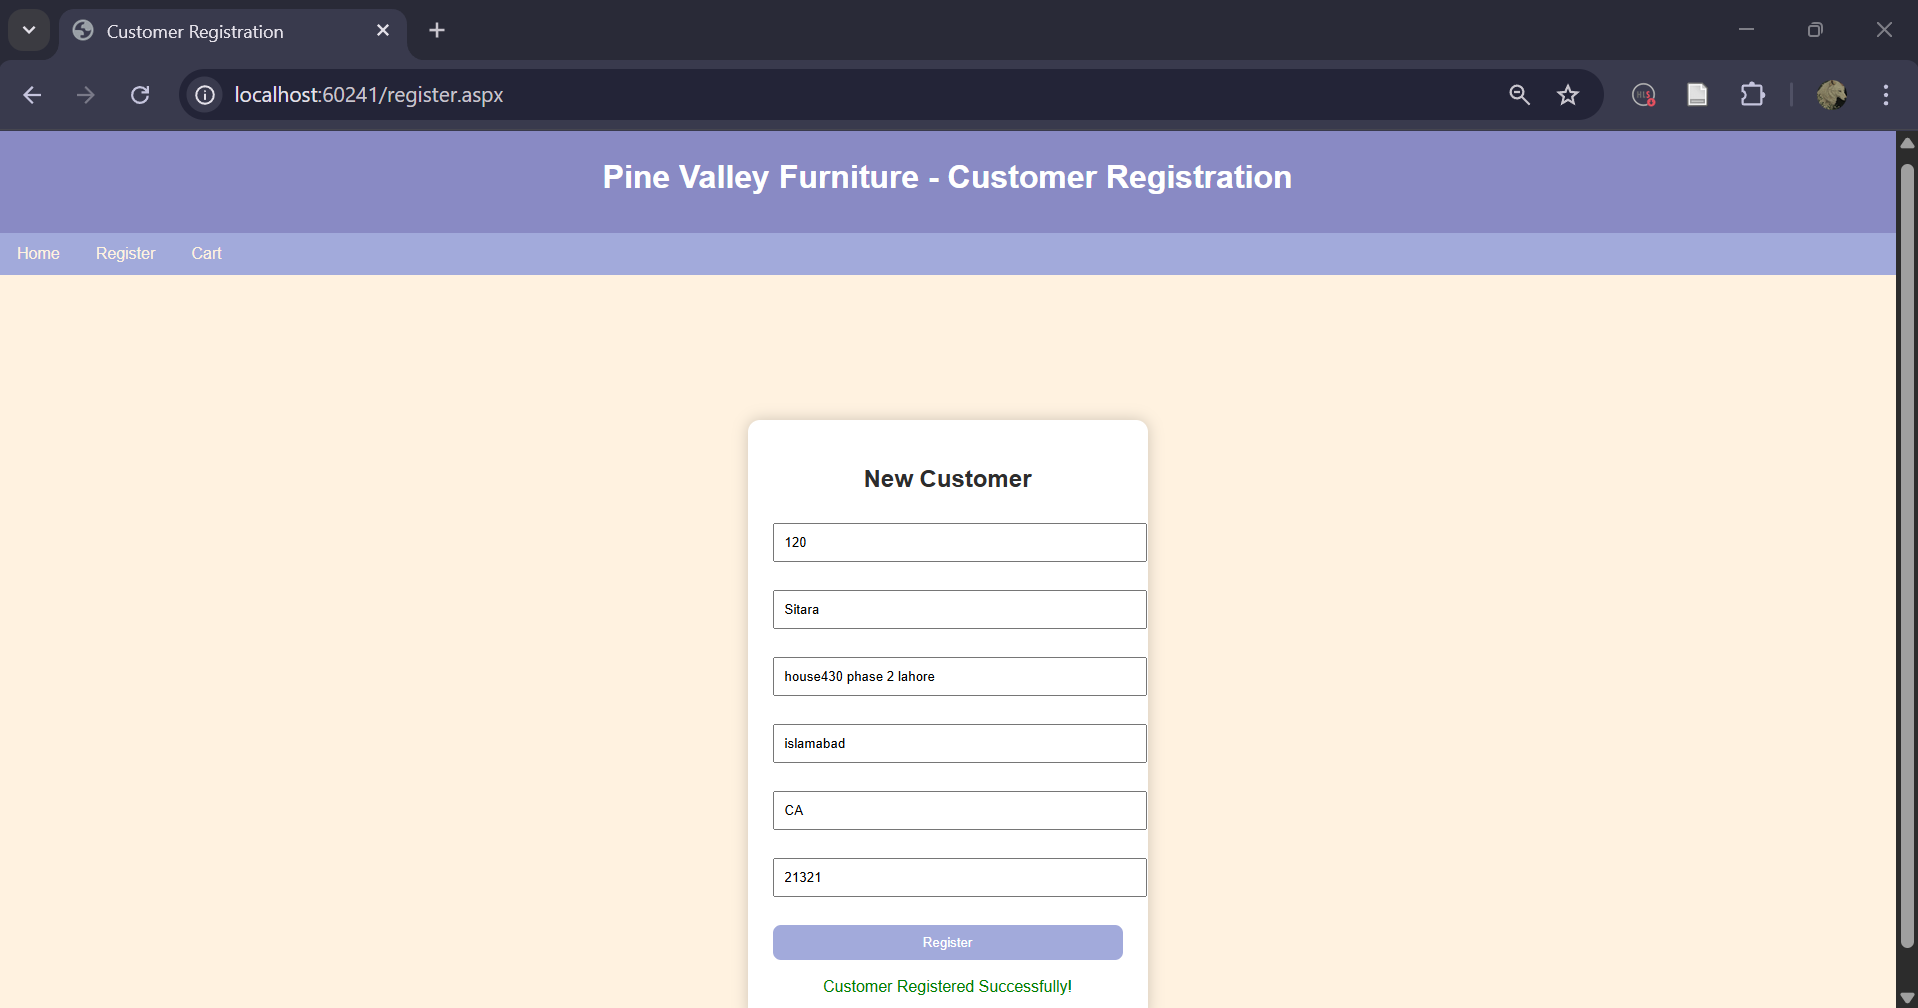Open the Cart navigation link

pyautogui.click(x=206, y=254)
